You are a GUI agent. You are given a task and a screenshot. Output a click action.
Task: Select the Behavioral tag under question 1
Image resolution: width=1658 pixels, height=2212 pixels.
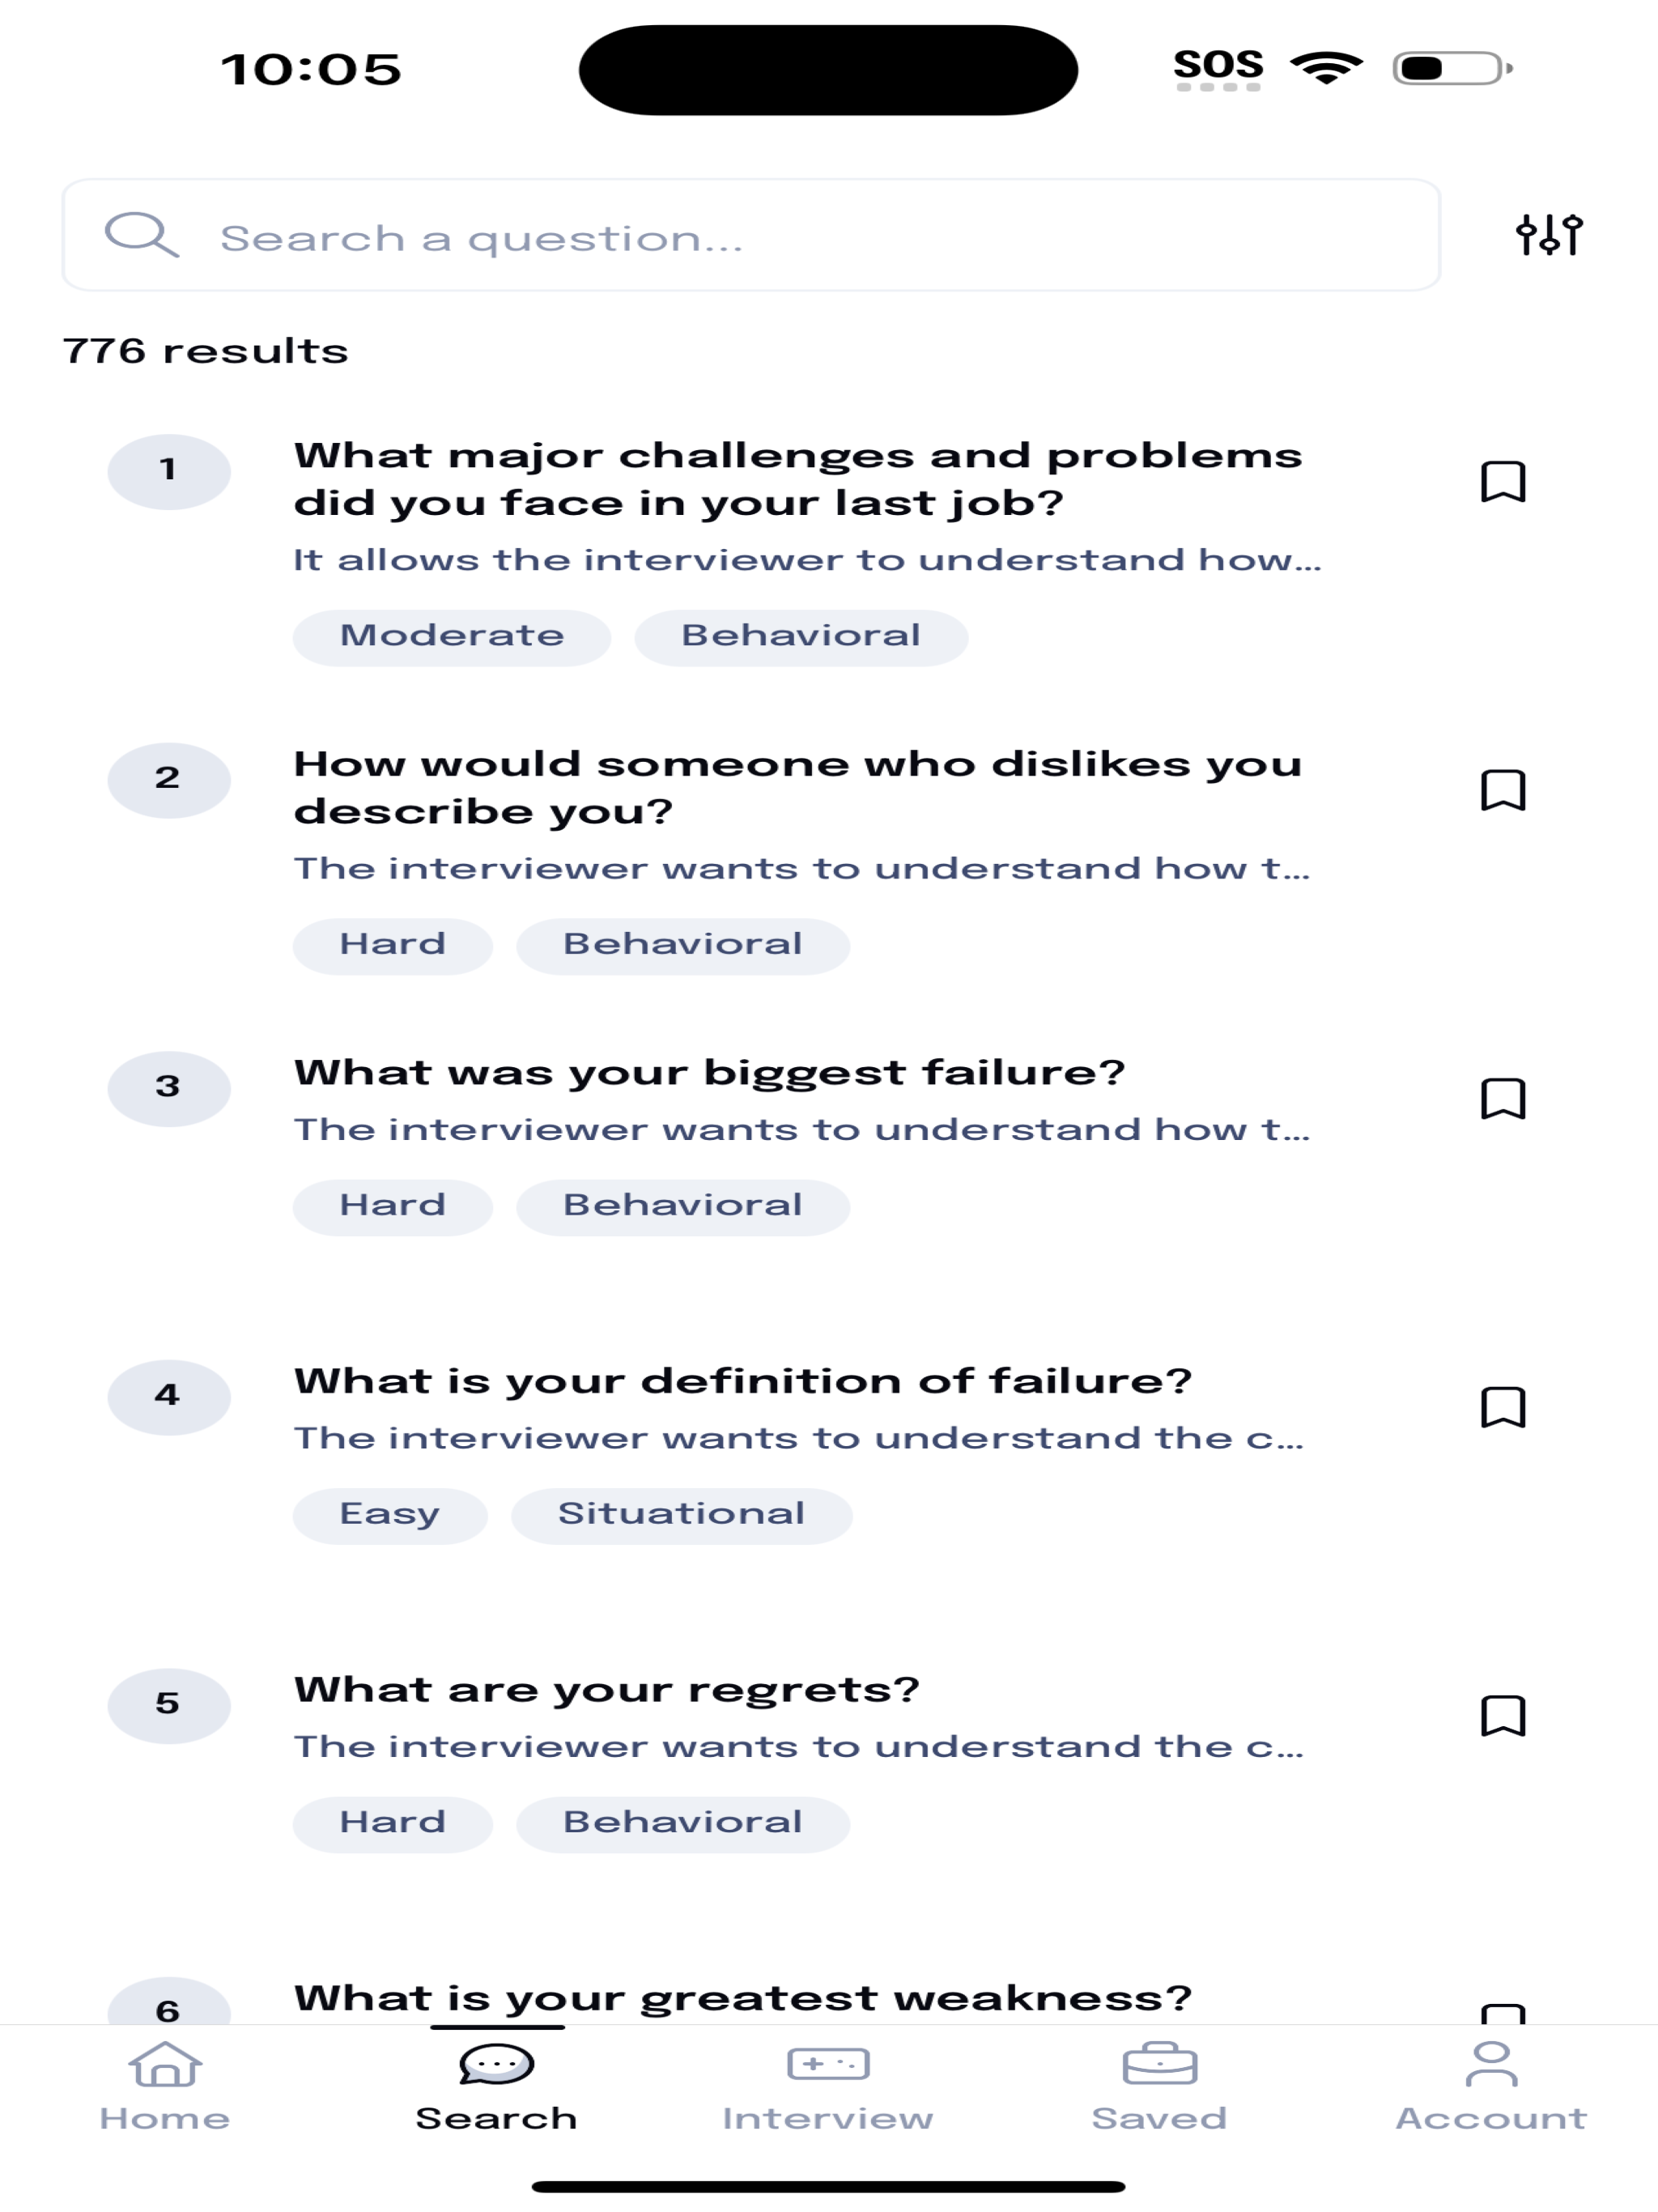point(800,635)
